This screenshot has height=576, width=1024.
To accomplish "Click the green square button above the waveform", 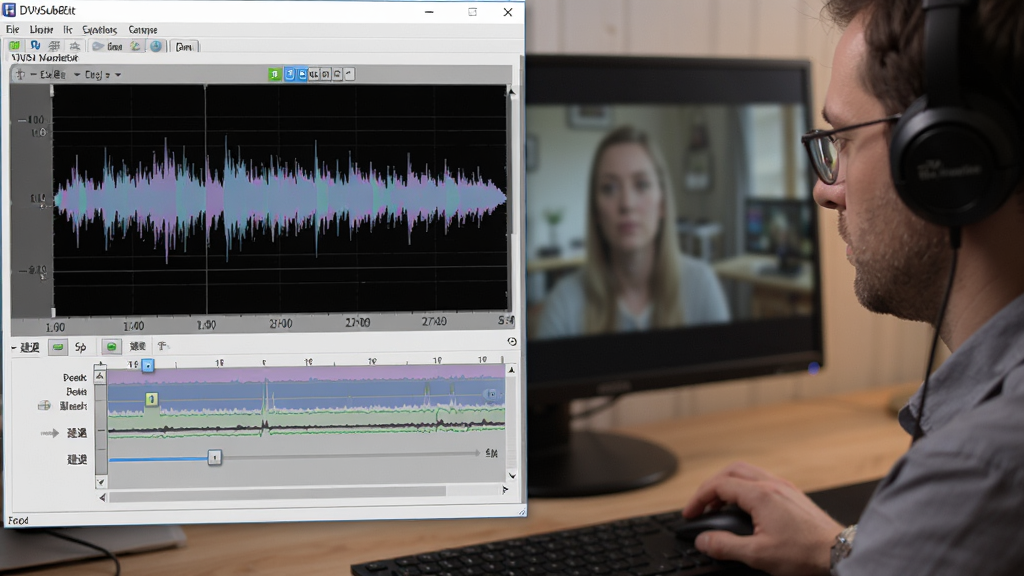I will [x=275, y=74].
